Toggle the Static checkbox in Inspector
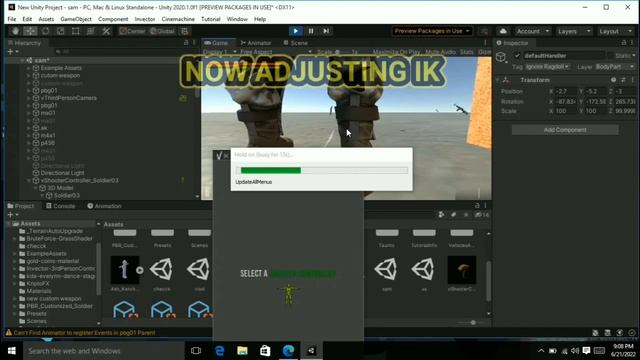The image size is (640, 360). (x=611, y=56)
